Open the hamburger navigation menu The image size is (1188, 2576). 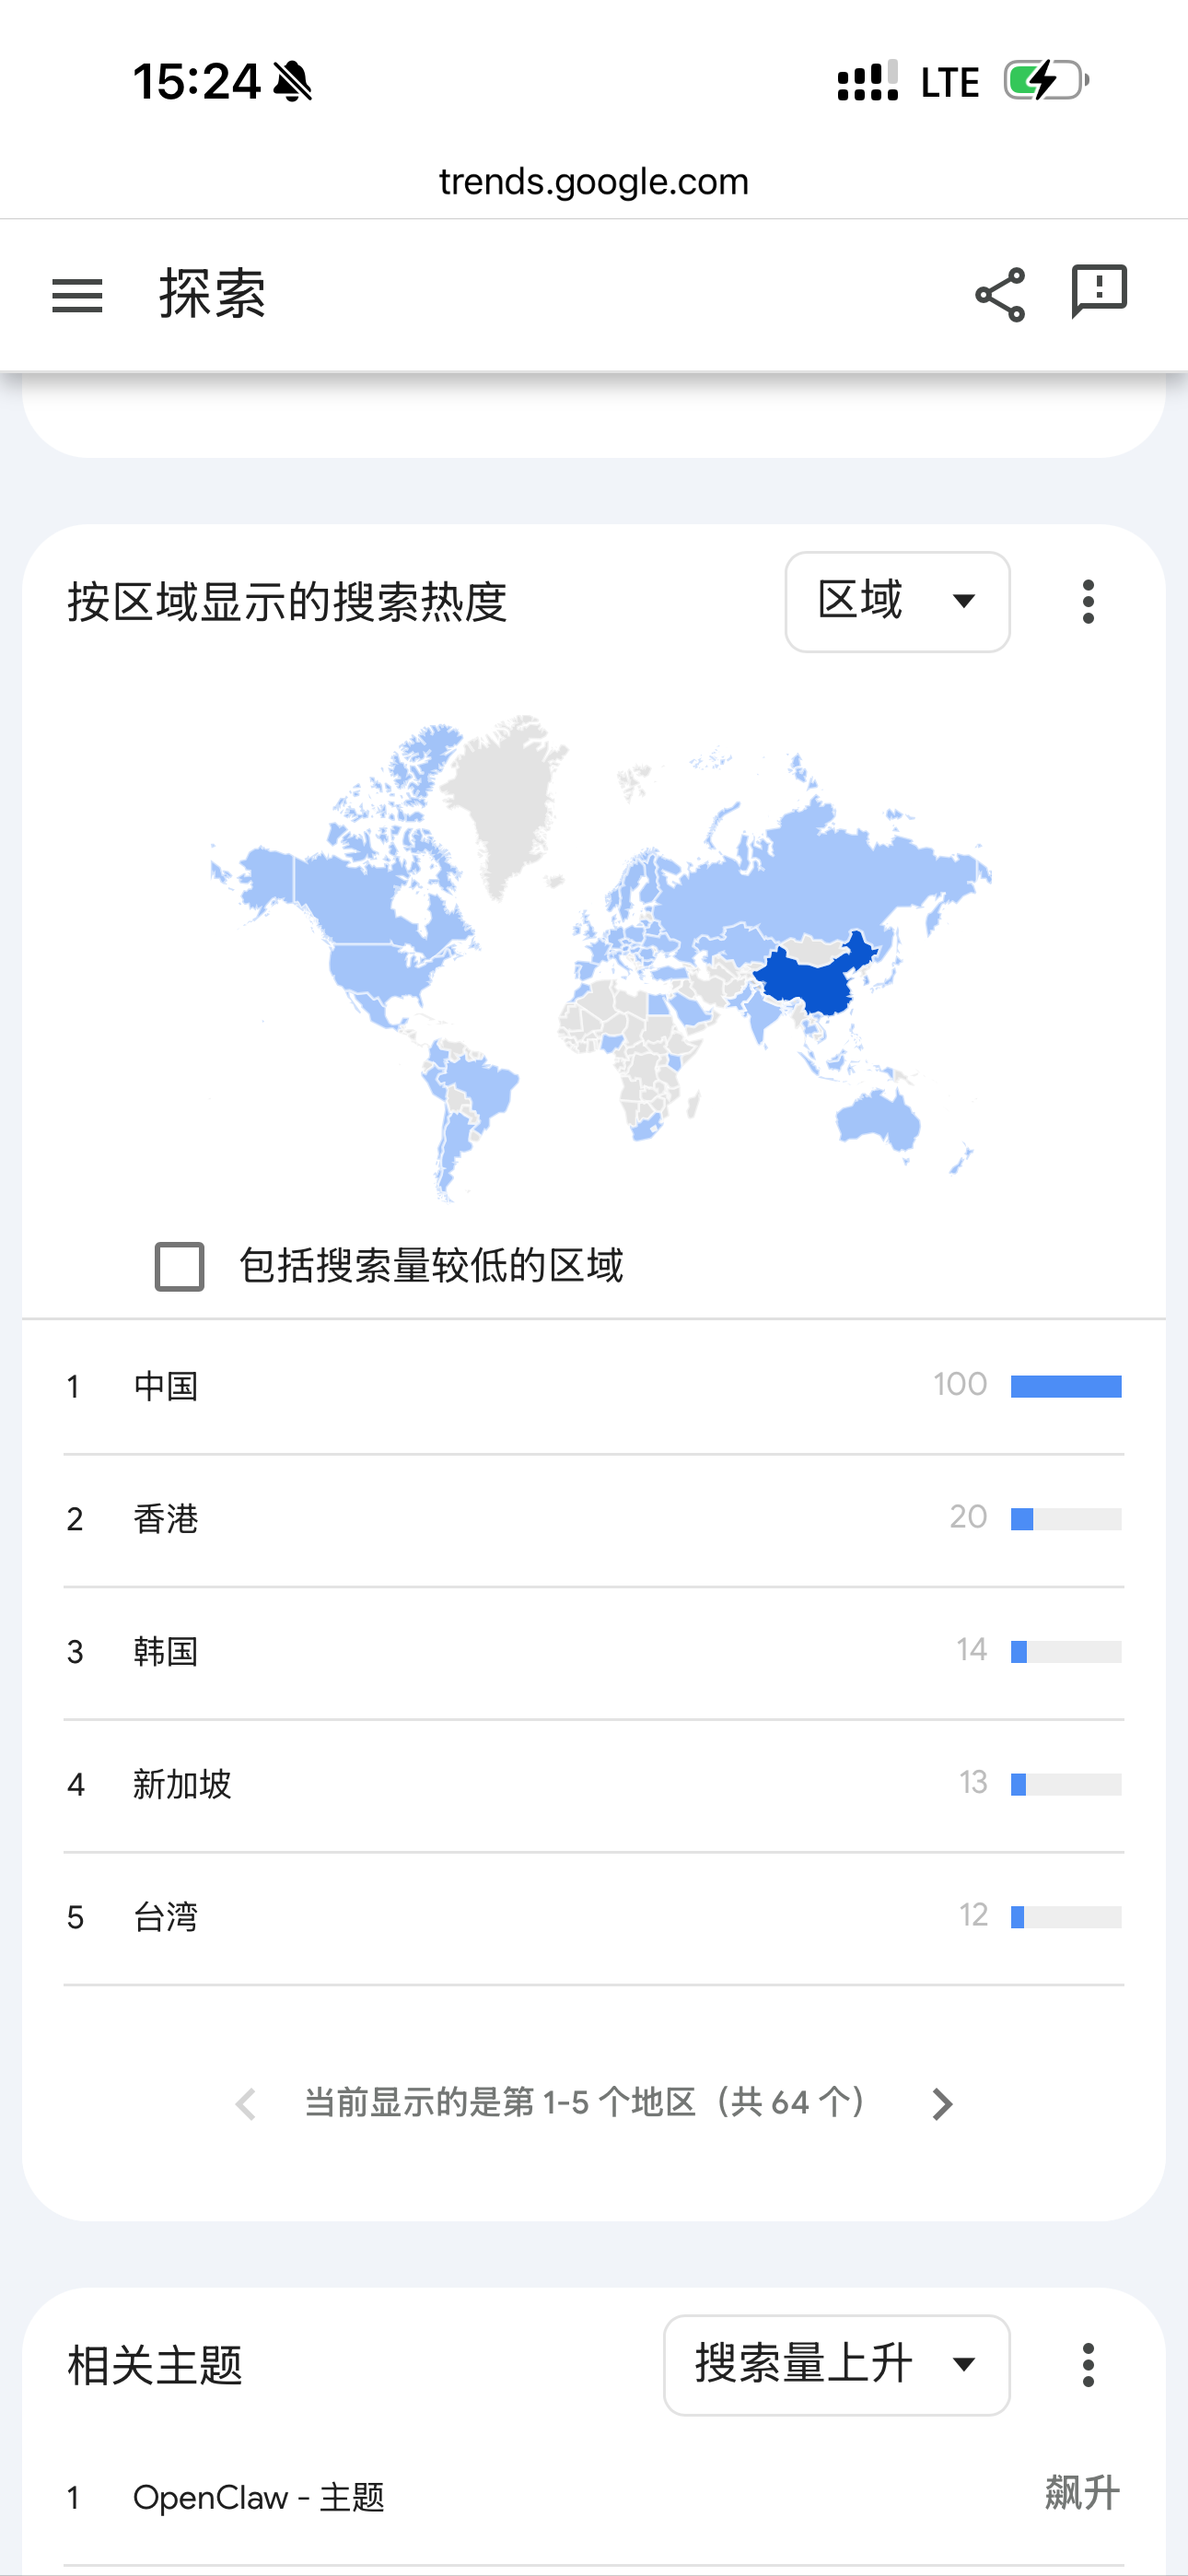pyautogui.click(x=77, y=296)
